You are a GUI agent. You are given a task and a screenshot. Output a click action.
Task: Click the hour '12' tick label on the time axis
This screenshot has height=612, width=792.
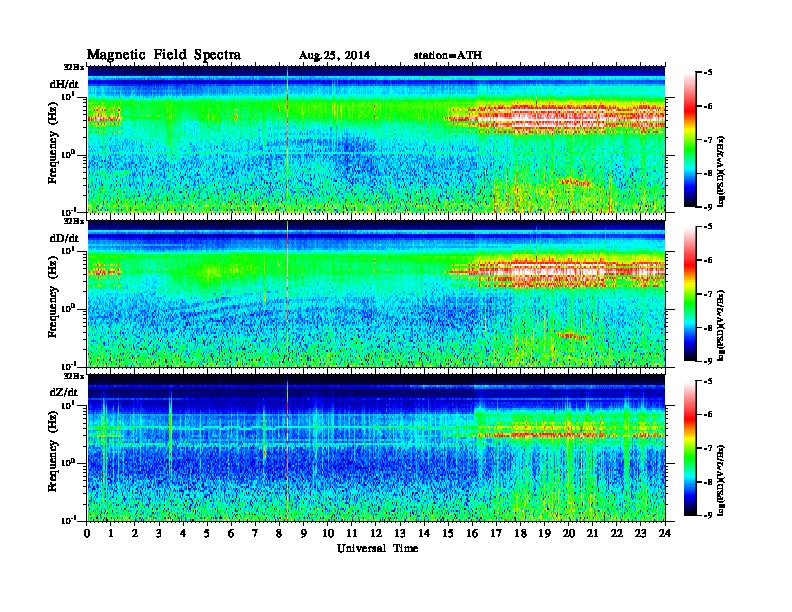(376, 534)
